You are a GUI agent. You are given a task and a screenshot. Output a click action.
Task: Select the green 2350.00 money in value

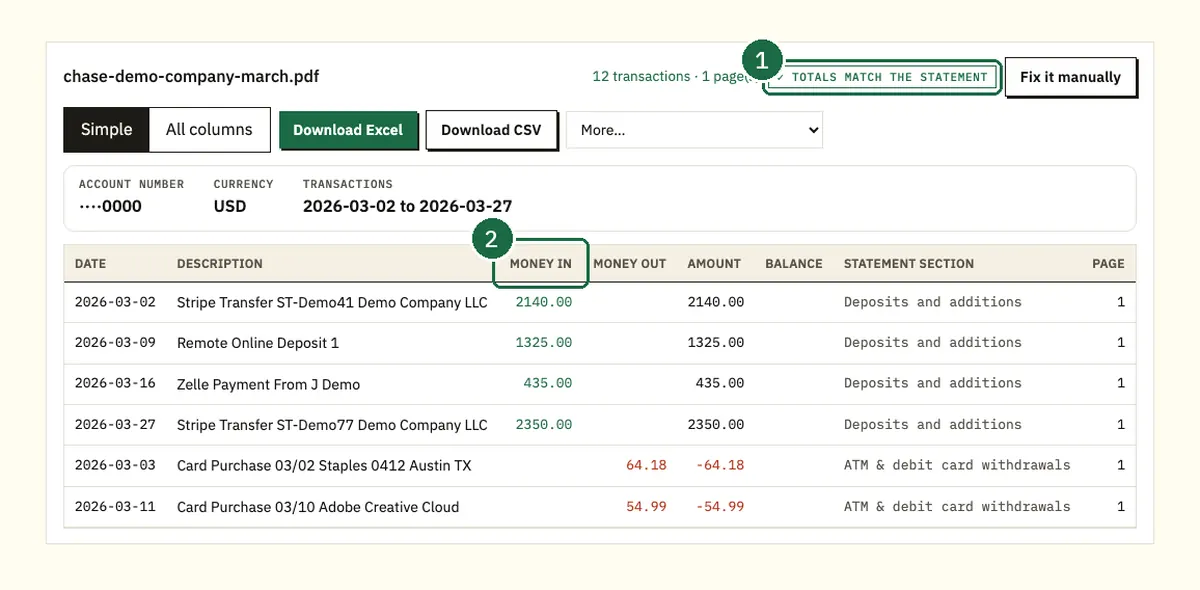(544, 425)
